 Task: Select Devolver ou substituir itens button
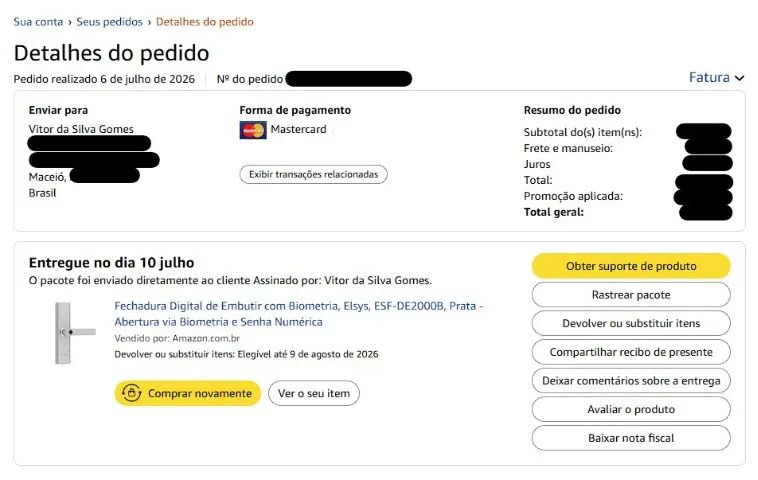click(x=631, y=323)
